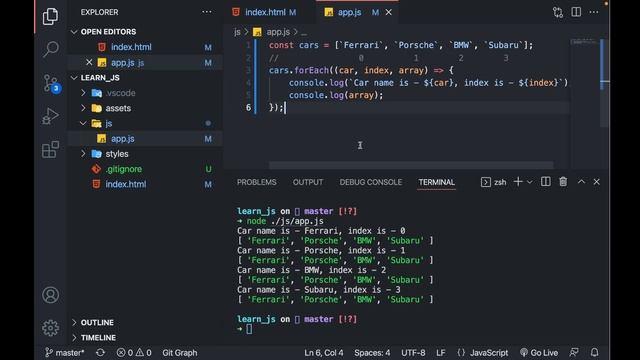640x360 pixels.
Task: Click js breadcrumb in editor path
Action: click(x=237, y=32)
